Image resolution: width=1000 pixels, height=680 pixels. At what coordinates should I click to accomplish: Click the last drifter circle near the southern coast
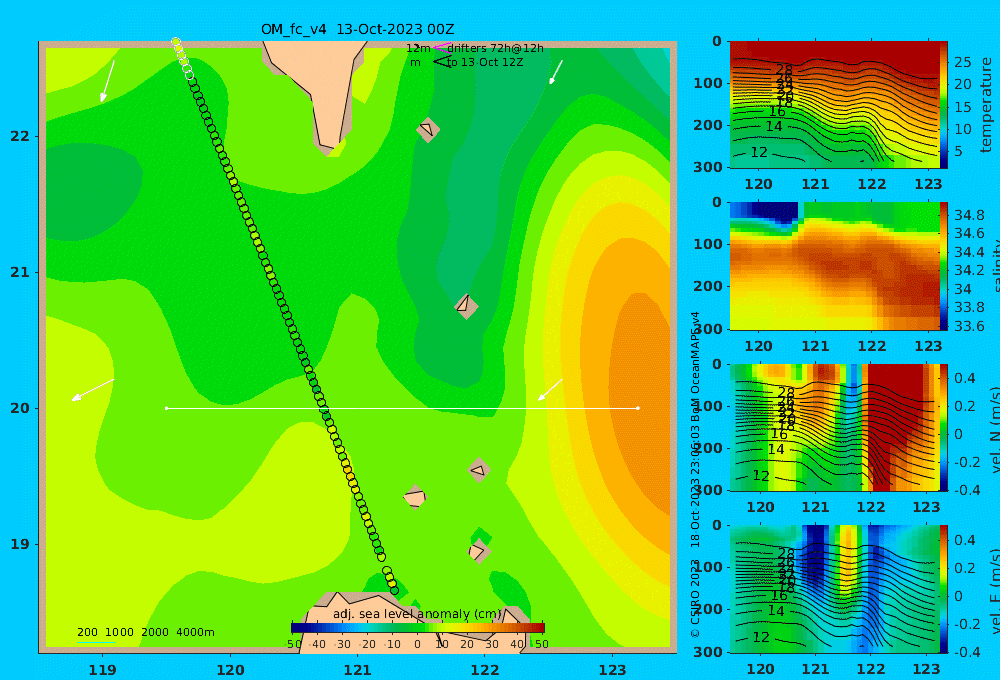pos(394,590)
